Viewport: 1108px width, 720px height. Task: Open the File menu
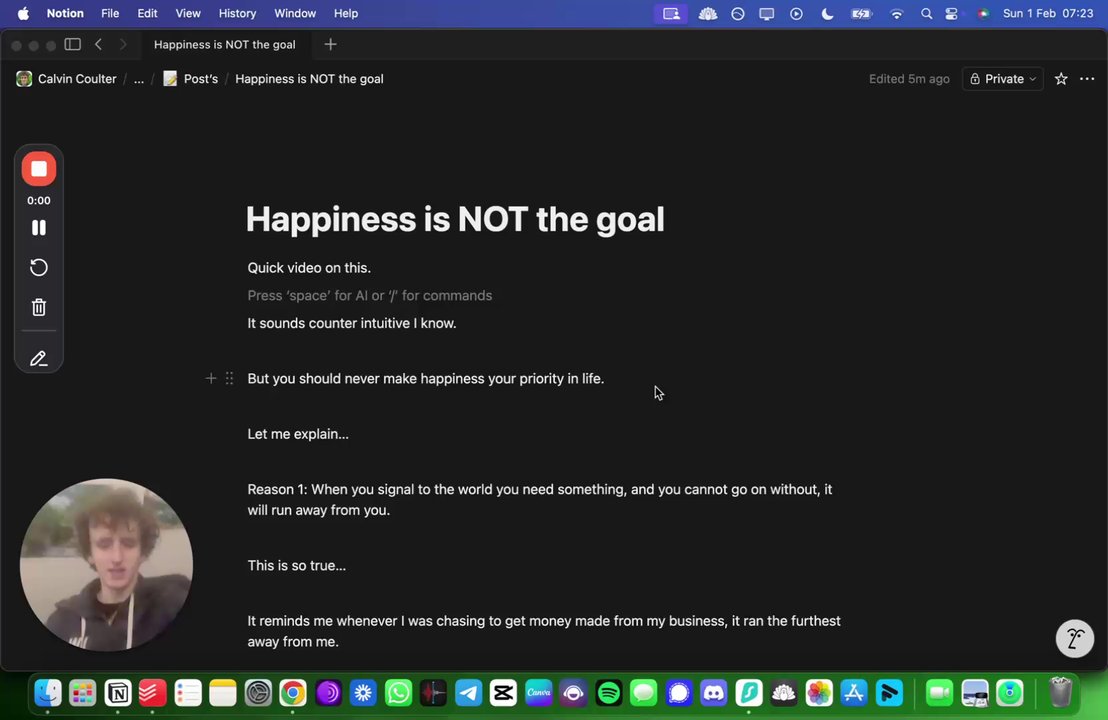click(110, 13)
